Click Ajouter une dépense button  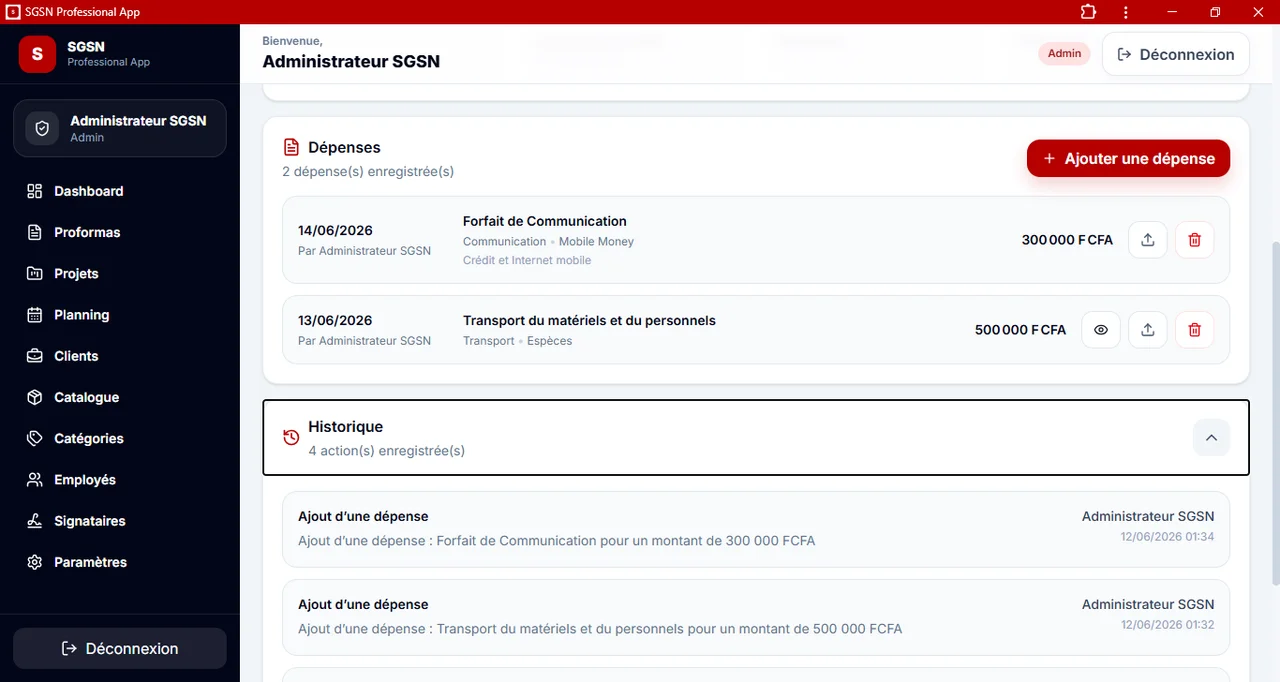click(1128, 158)
